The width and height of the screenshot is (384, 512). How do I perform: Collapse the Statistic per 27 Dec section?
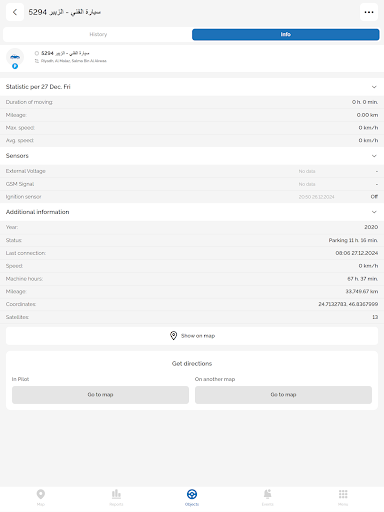[x=374, y=87]
